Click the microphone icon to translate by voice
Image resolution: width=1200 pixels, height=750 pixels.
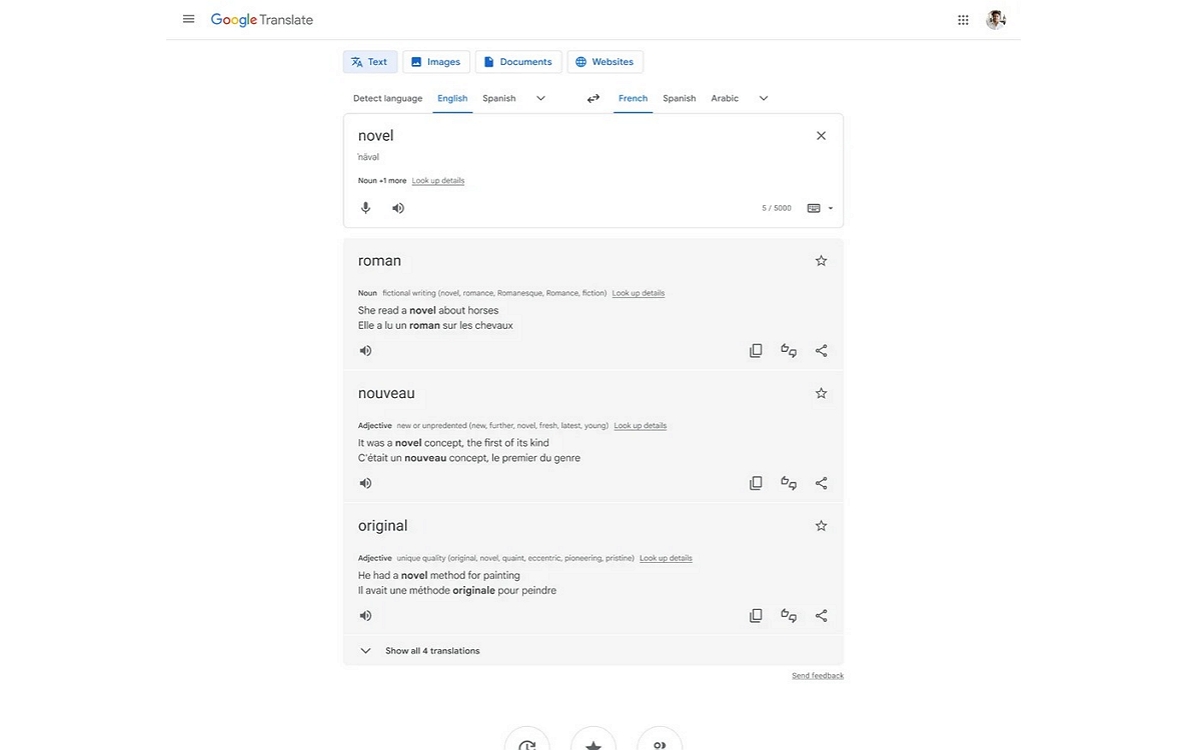click(x=366, y=208)
